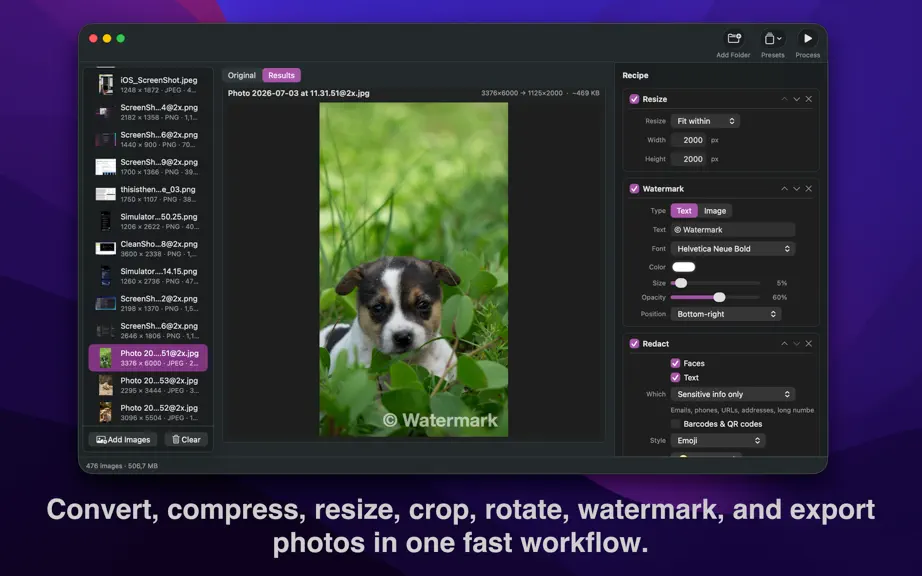The width and height of the screenshot is (922, 576).
Task: Move the Redact step up
Action: click(784, 344)
